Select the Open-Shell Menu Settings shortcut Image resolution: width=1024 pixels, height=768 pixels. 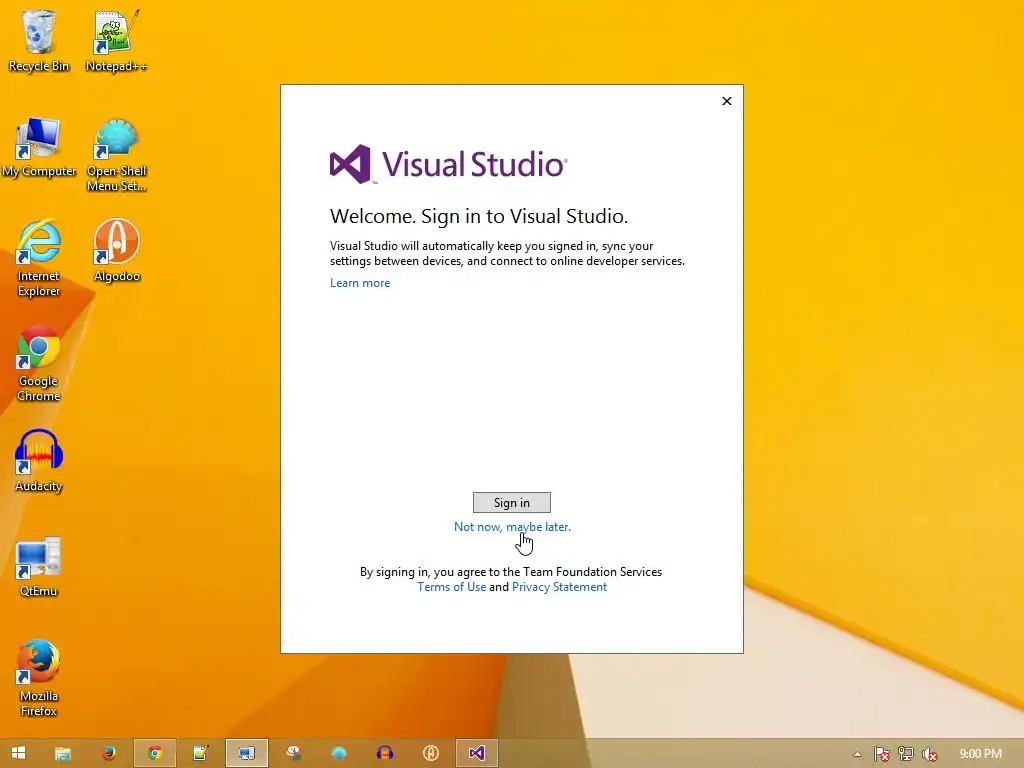tap(116, 155)
